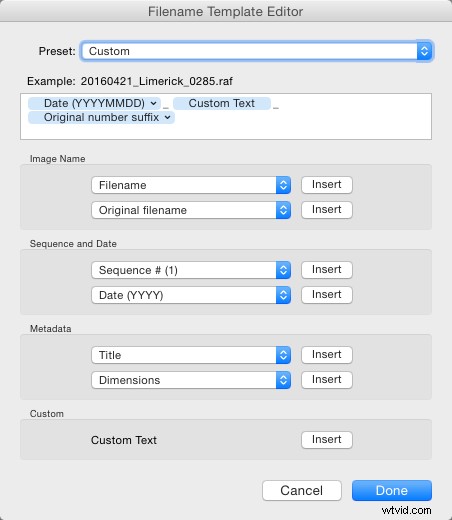This screenshot has width=452, height=520.
Task: Open the Date (YYYYMMDD) token chevron menu
Action: 153,103
